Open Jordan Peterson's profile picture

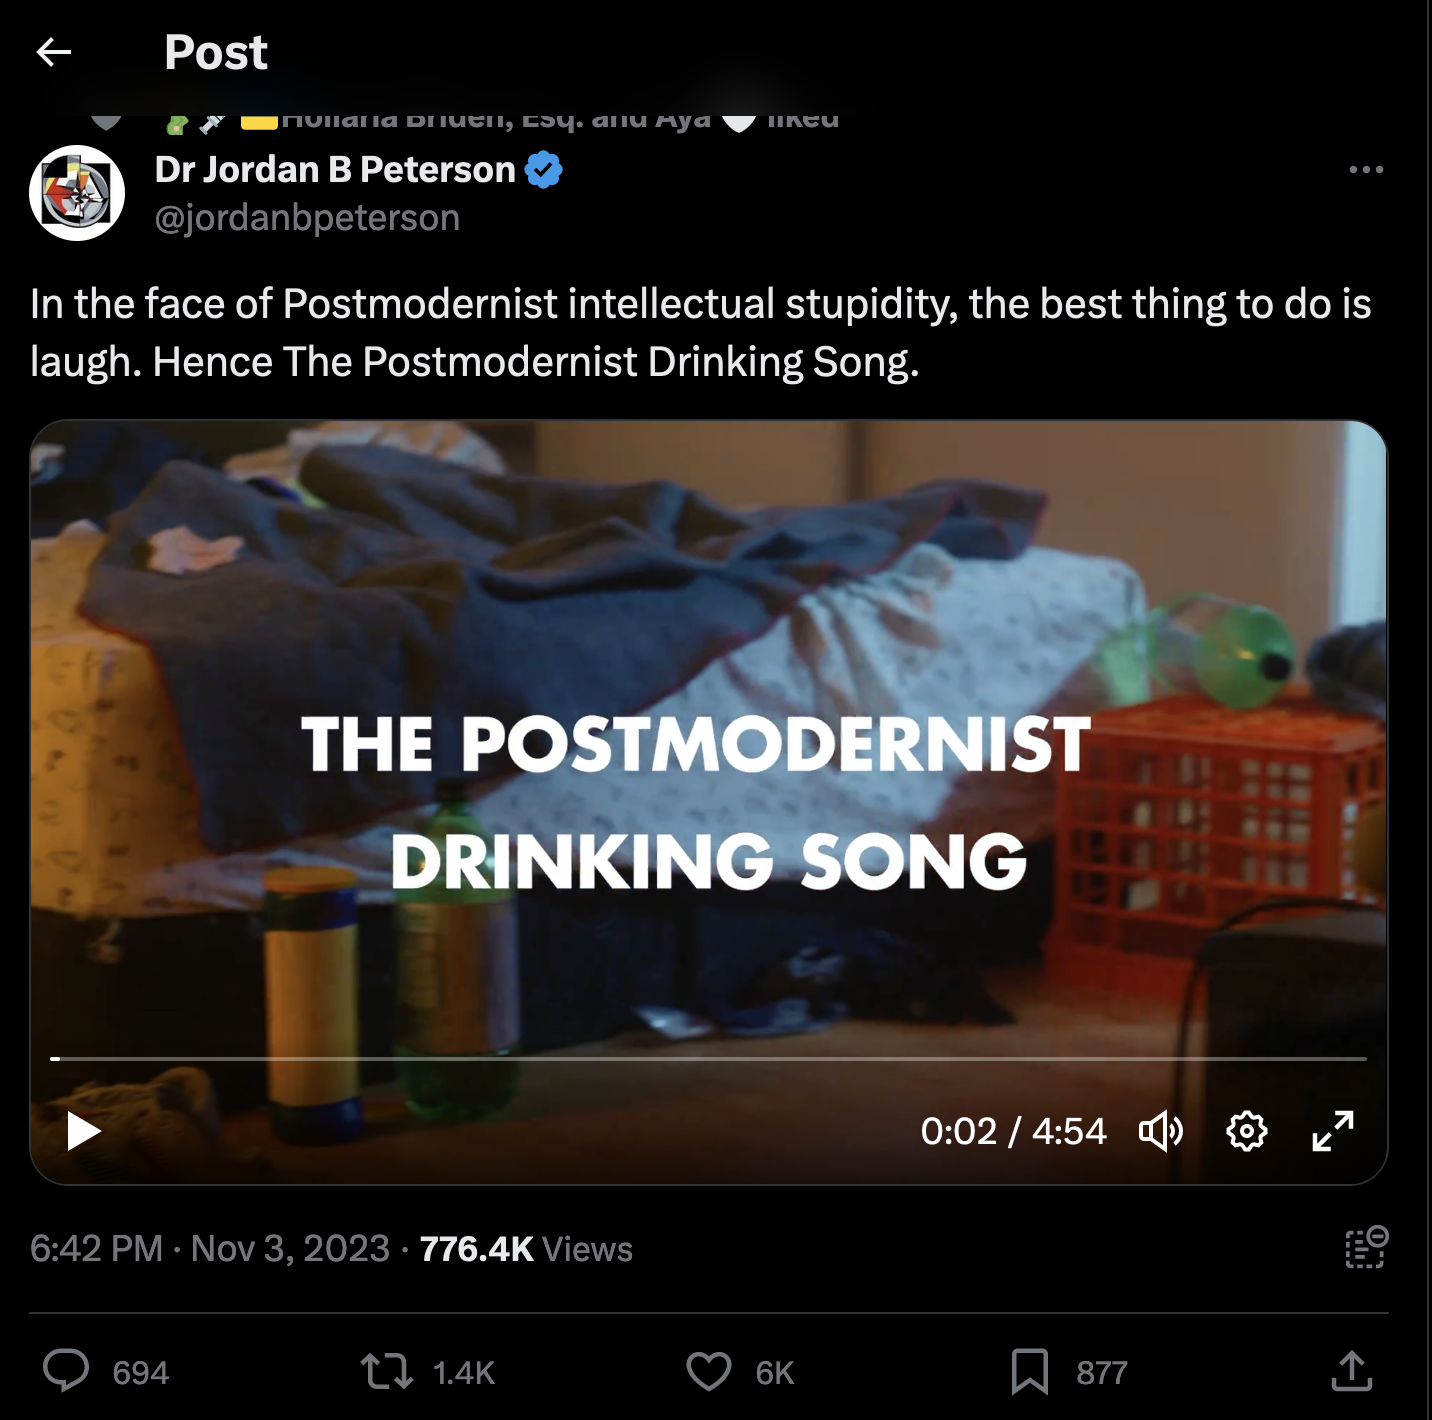pos(77,193)
